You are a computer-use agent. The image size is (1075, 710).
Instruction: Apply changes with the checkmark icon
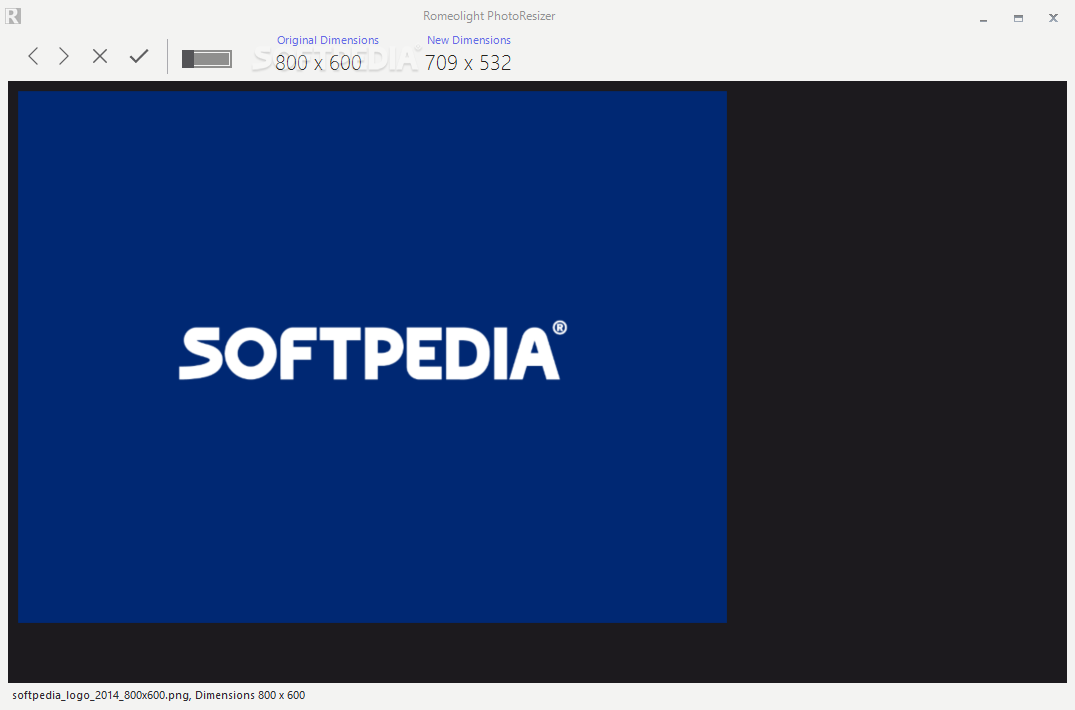coord(139,56)
